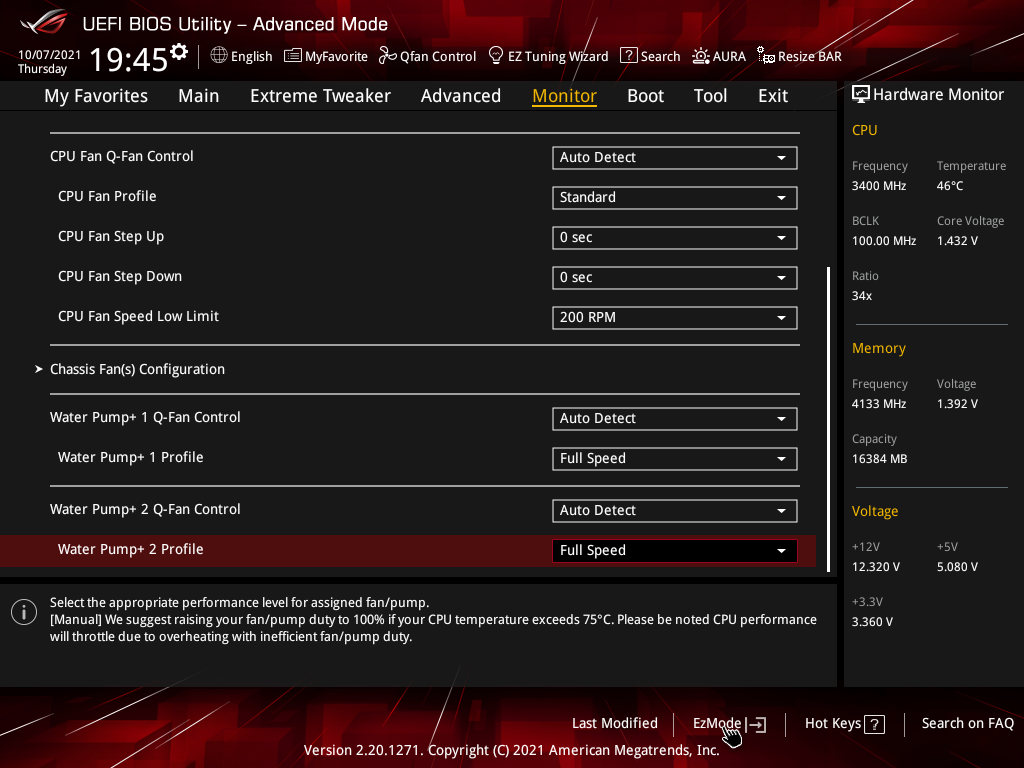This screenshot has height=768, width=1024.
Task: Select the Water Pump+ 2 Profile row label
Action: coord(131,549)
